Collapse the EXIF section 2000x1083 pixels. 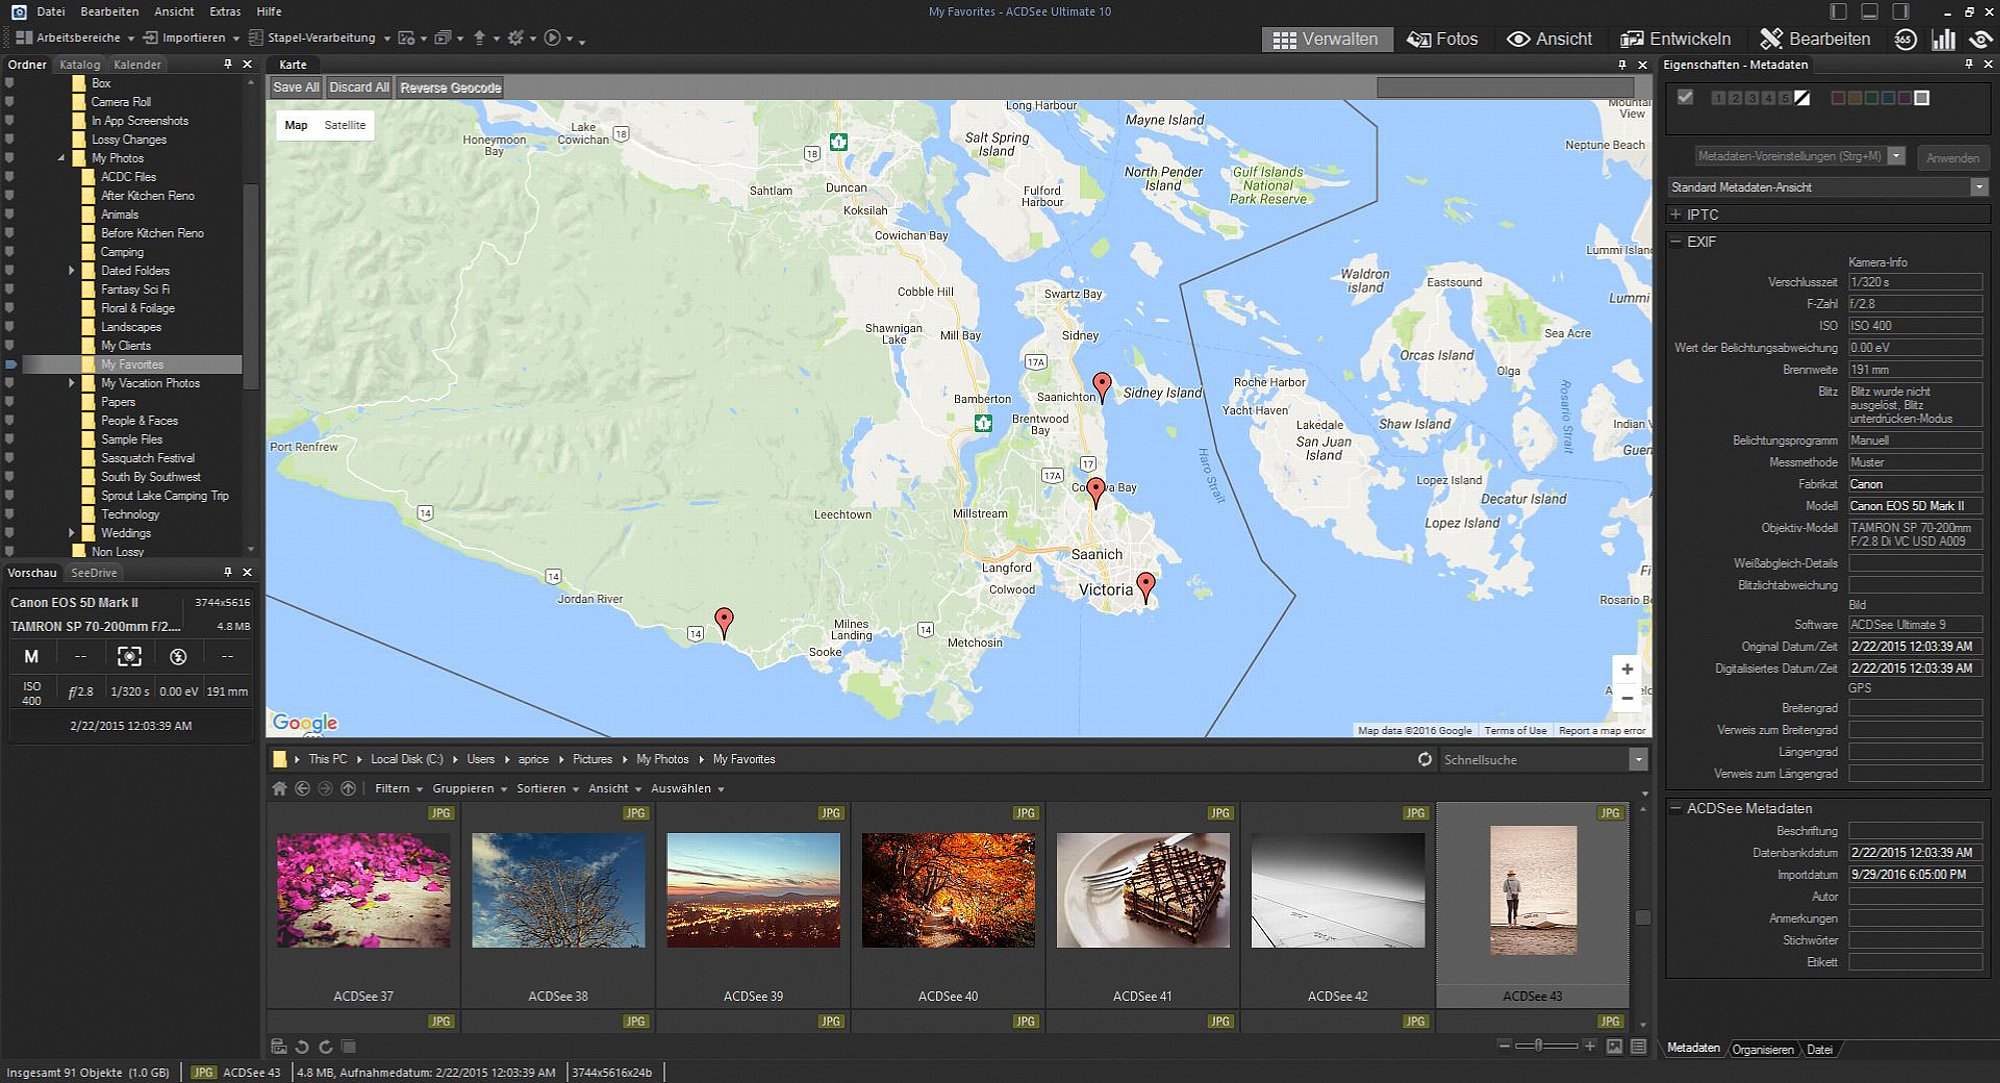1676,241
